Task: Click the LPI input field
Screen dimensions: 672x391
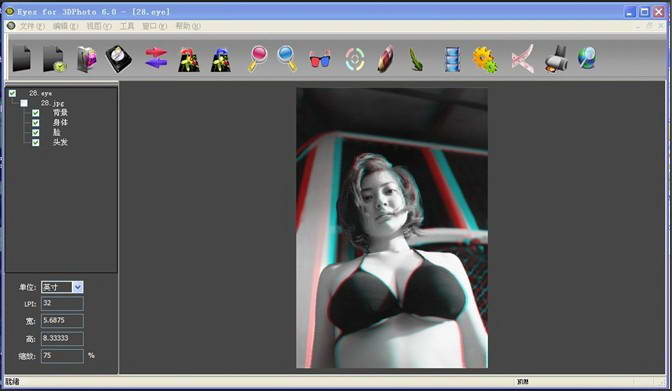Action: point(62,304)
